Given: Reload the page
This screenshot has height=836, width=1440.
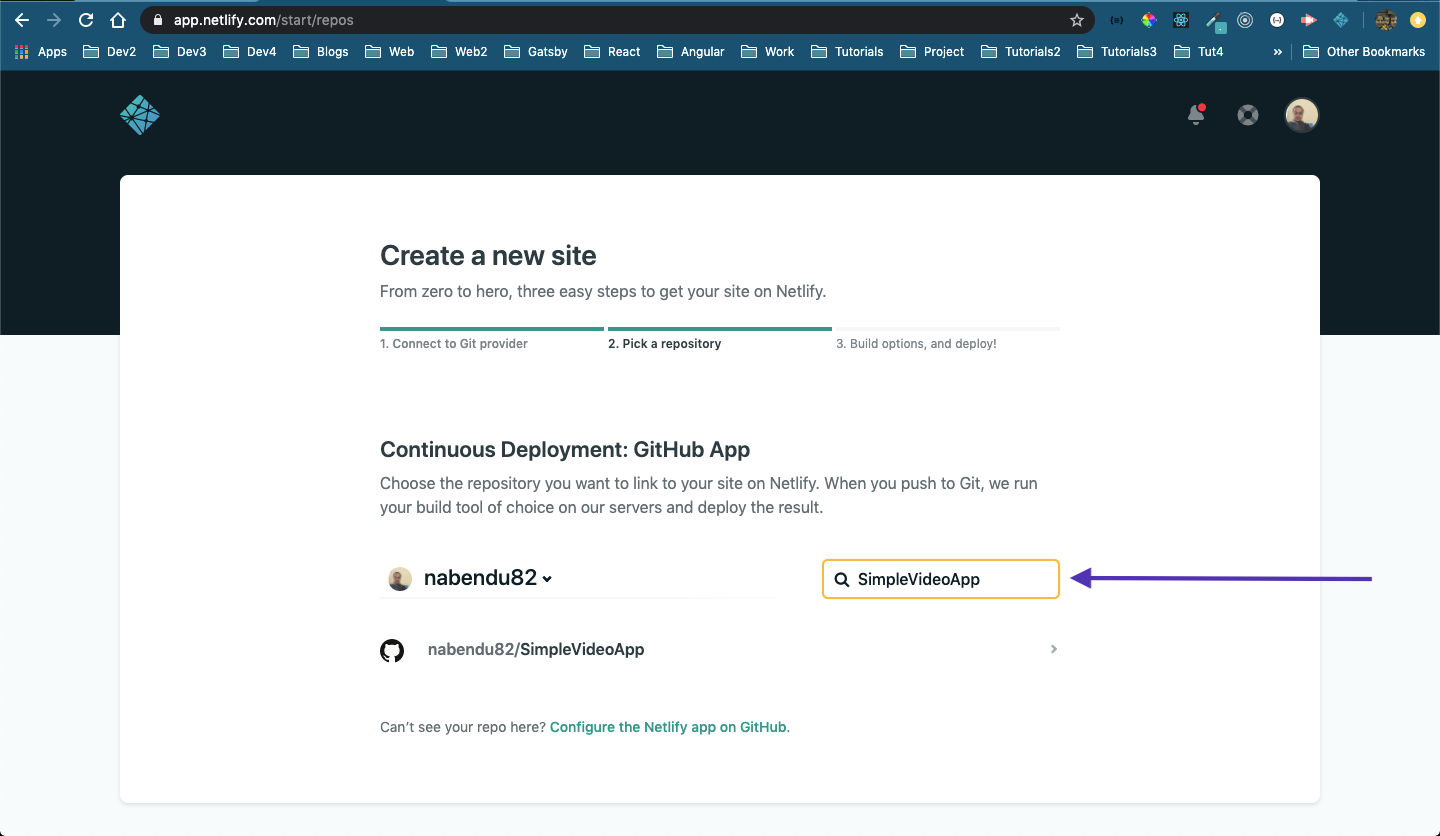Looking at the screenshot, I should [86, 20].
